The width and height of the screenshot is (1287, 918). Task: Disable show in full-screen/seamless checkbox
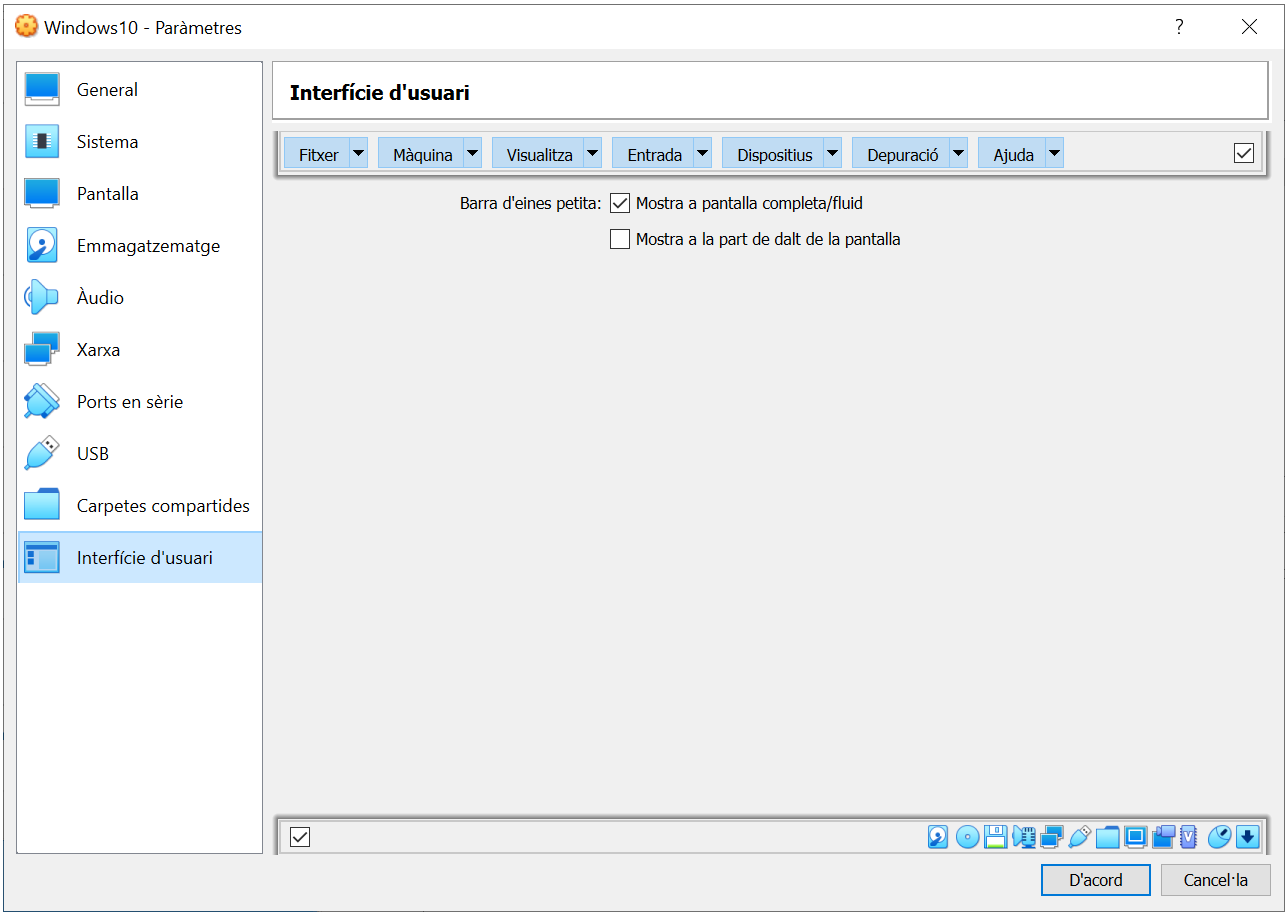click(620, 203)
